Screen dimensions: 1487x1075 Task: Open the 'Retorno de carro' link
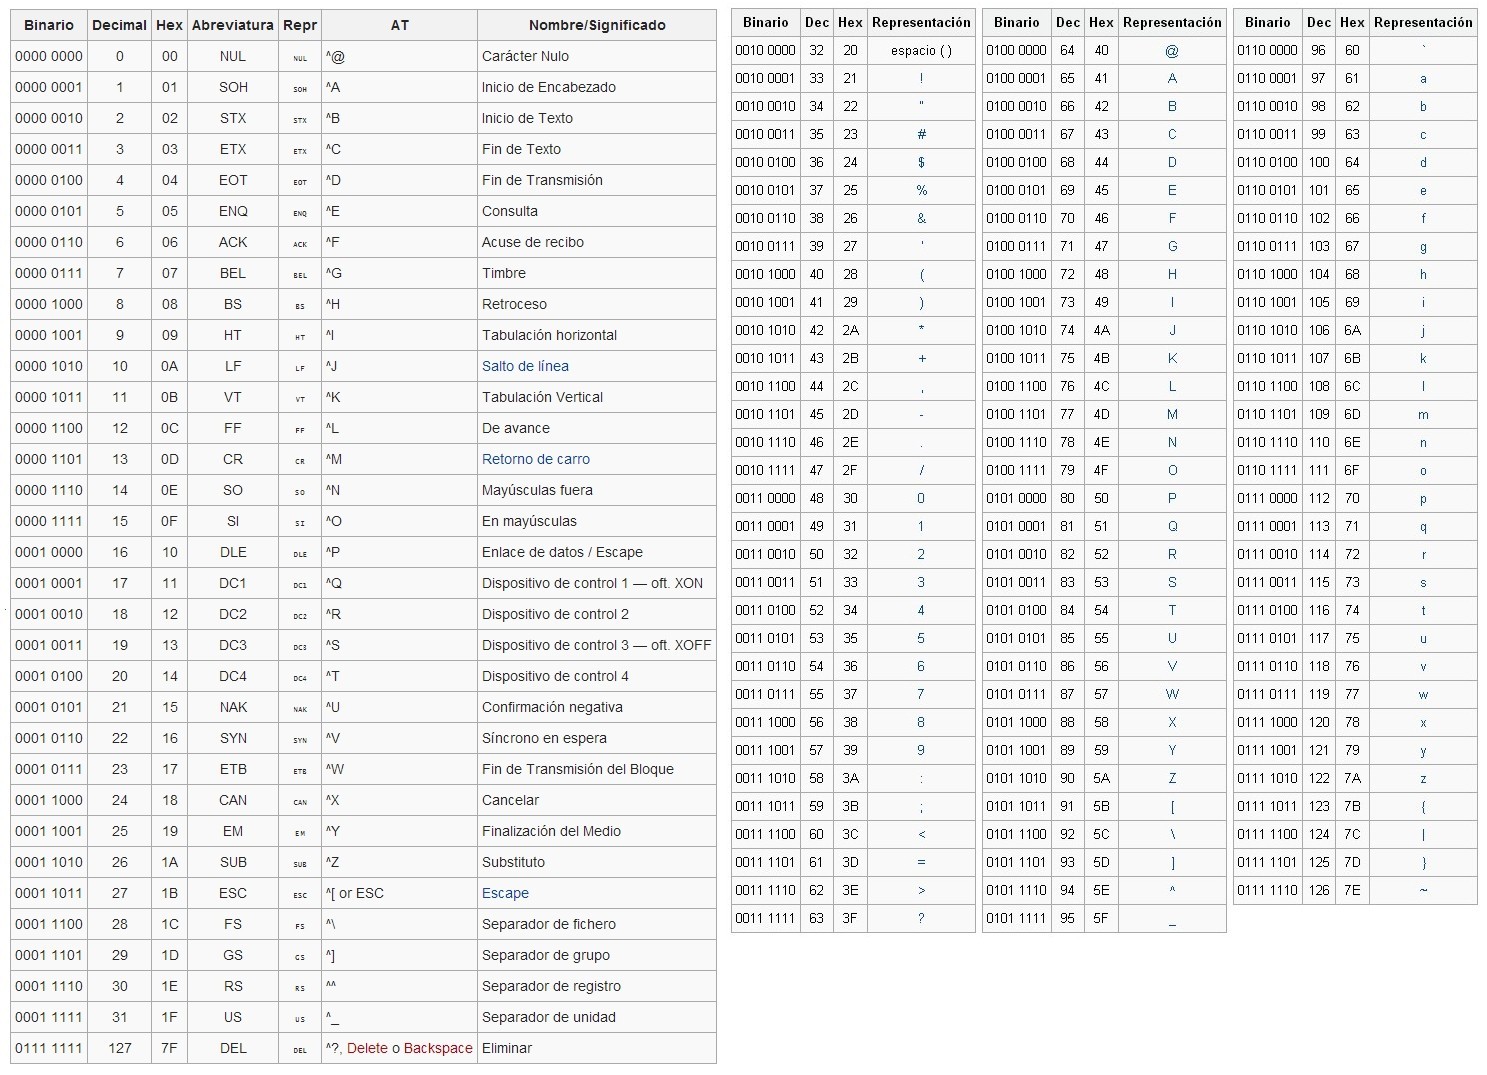pyautogui.click(x=536, y=459)
